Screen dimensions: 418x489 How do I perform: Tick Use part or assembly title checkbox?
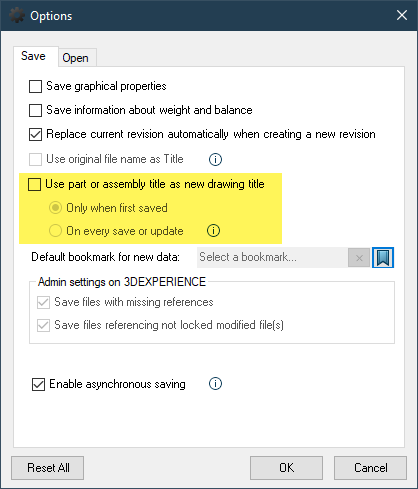[34, 184]
